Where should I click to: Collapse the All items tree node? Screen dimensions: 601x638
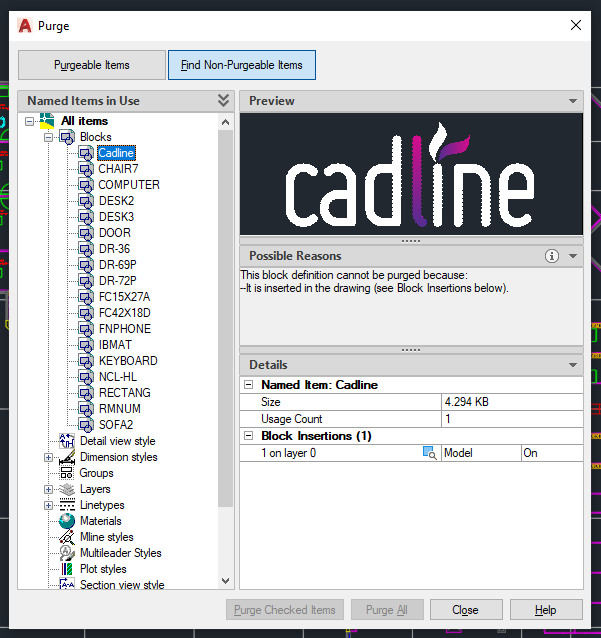pos(29,122)
